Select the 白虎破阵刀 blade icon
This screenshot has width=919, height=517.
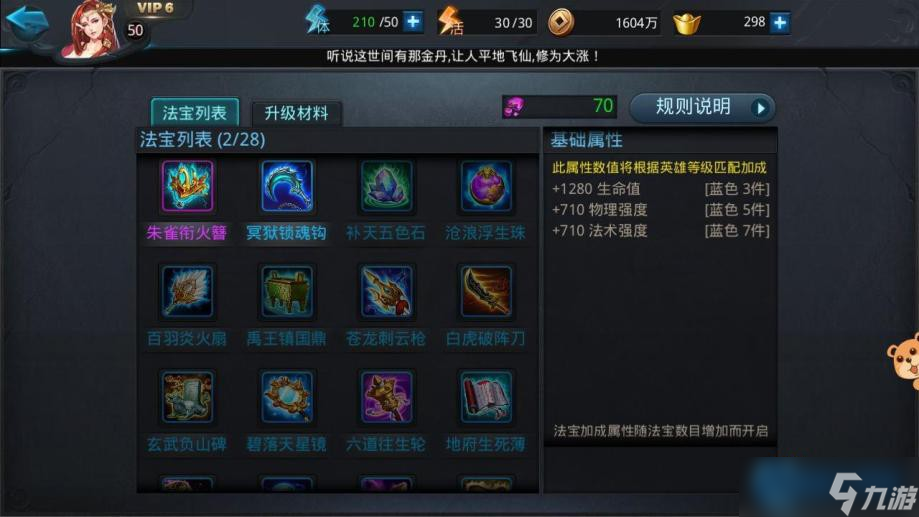(x=486, y=291)
